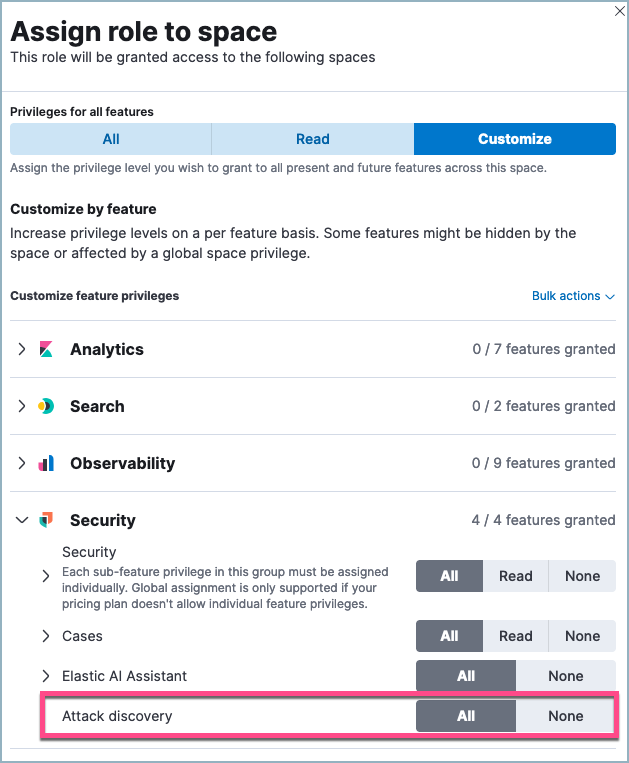Click the Analytics Kibana logo icon
Image resolution: width=629 pixels, height=763 pixels.
coord(46,350)
